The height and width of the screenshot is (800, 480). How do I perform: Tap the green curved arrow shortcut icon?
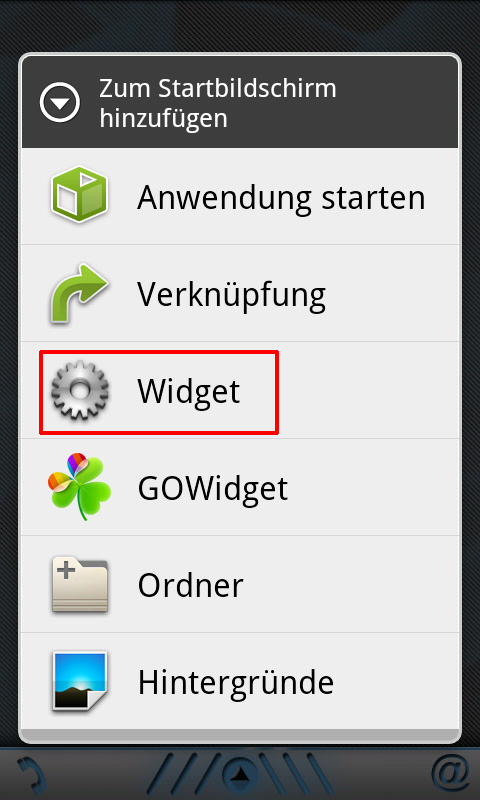coord(79,293)
